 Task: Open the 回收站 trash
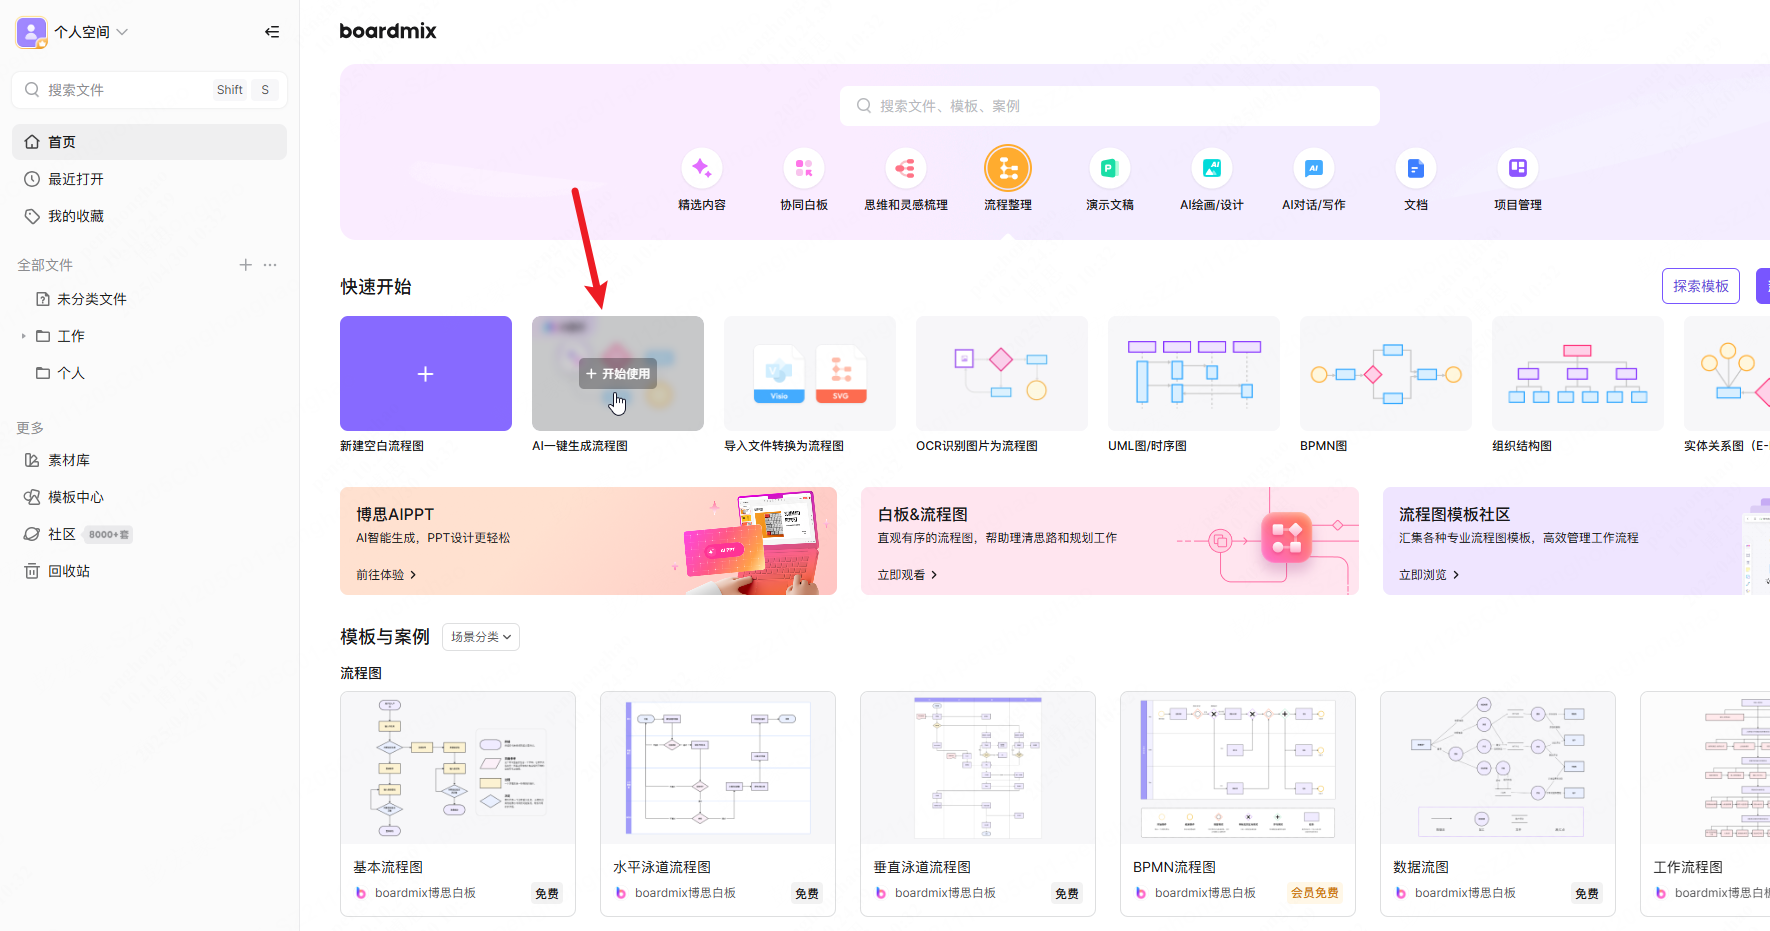tap(149, 571)
